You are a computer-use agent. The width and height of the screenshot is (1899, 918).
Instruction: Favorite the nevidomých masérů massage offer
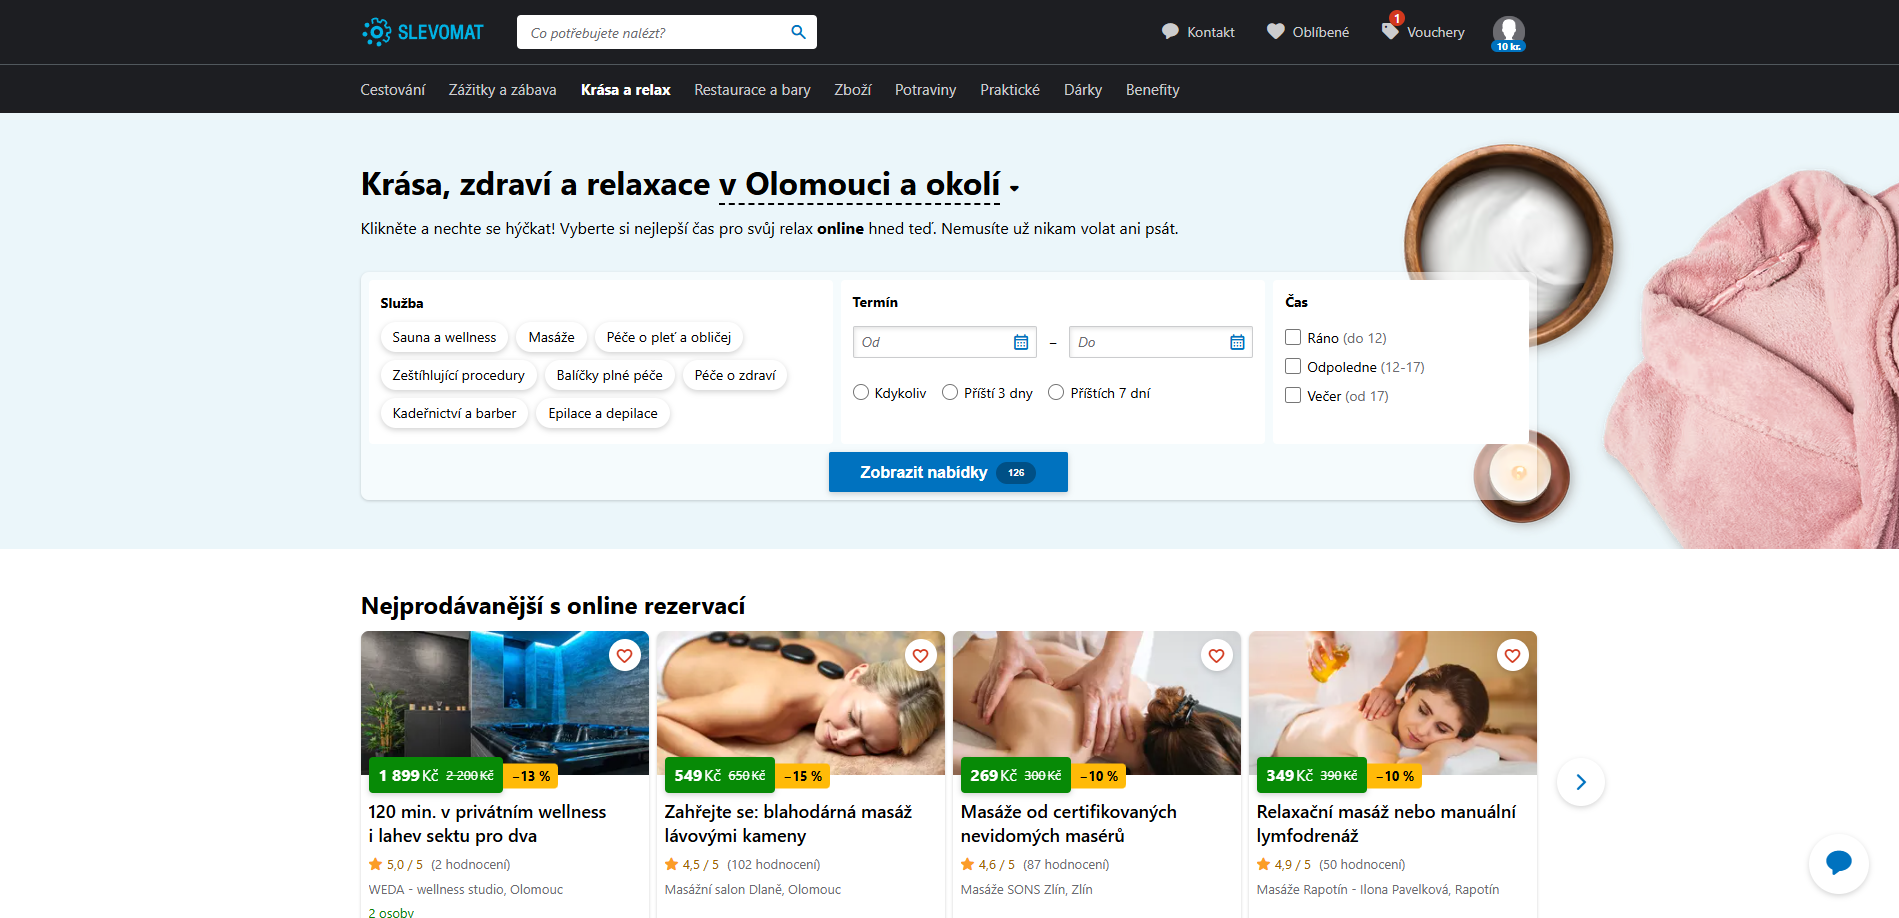[x=1216, y=656]
